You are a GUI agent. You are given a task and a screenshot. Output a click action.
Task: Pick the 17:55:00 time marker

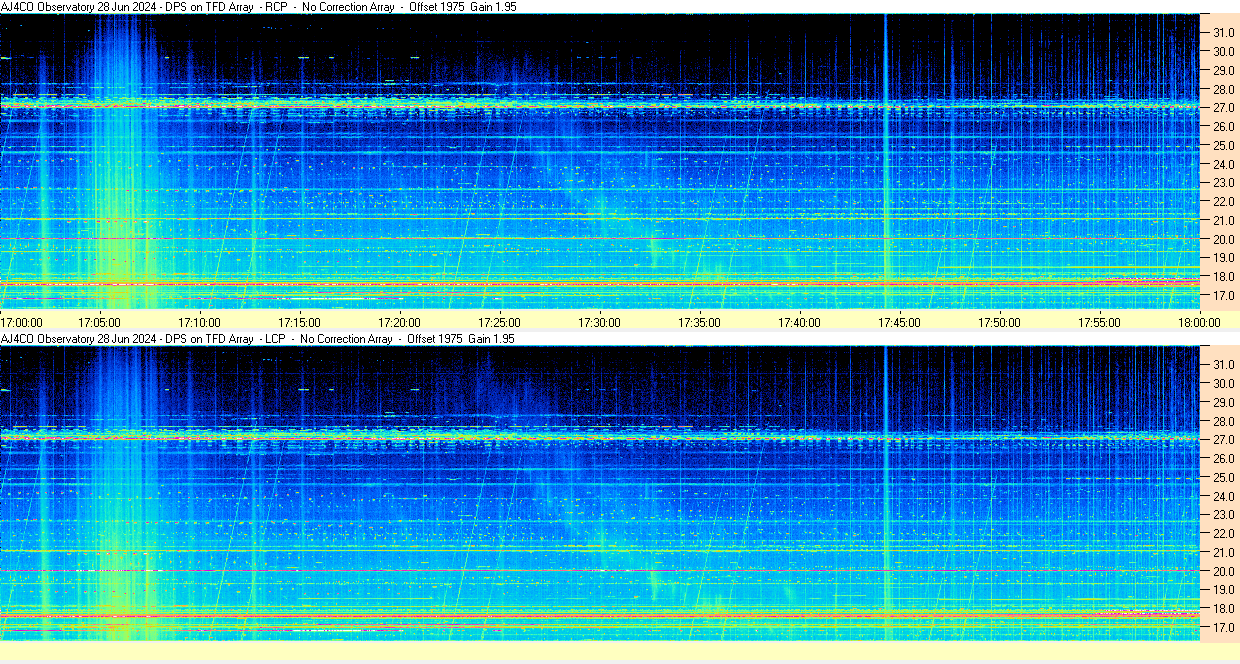1099,322
